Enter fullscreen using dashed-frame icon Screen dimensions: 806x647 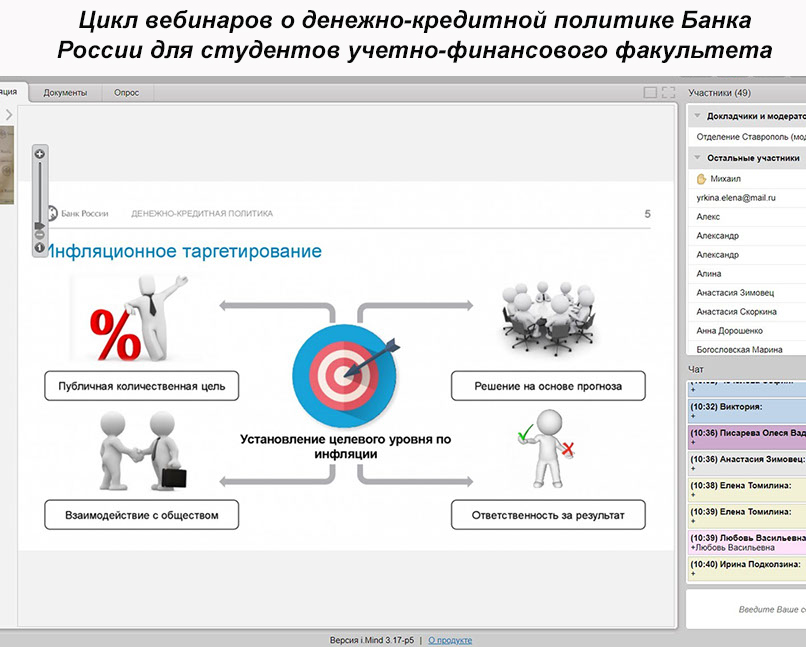669,93
